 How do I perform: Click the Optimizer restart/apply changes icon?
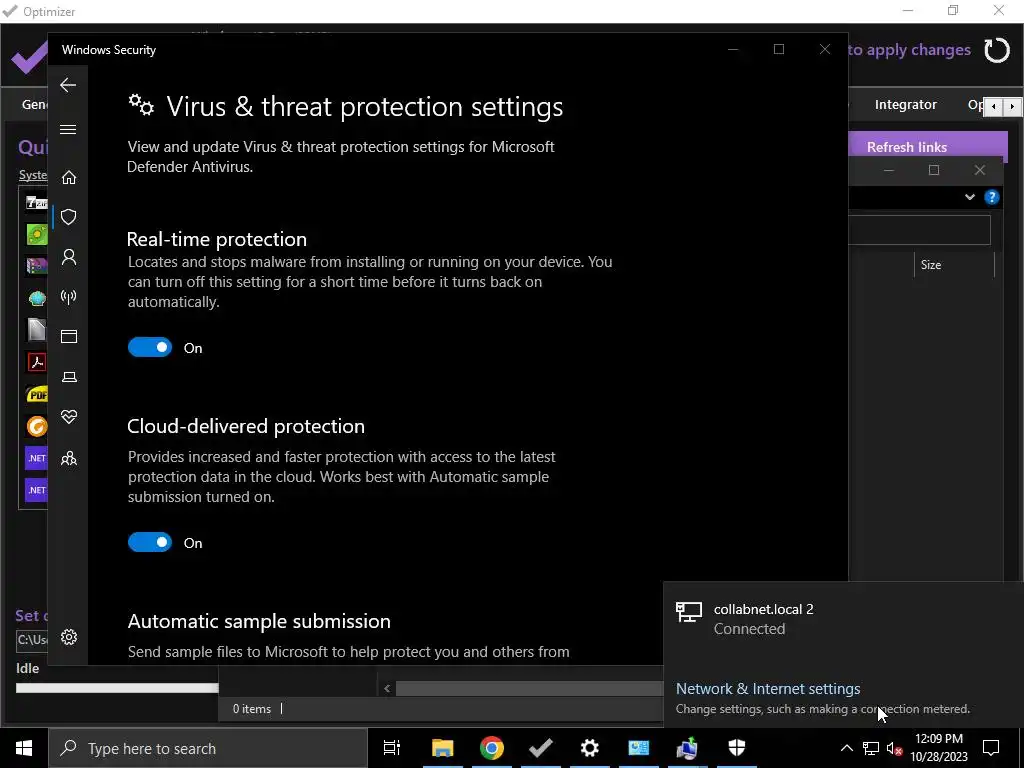click(997, 50)
